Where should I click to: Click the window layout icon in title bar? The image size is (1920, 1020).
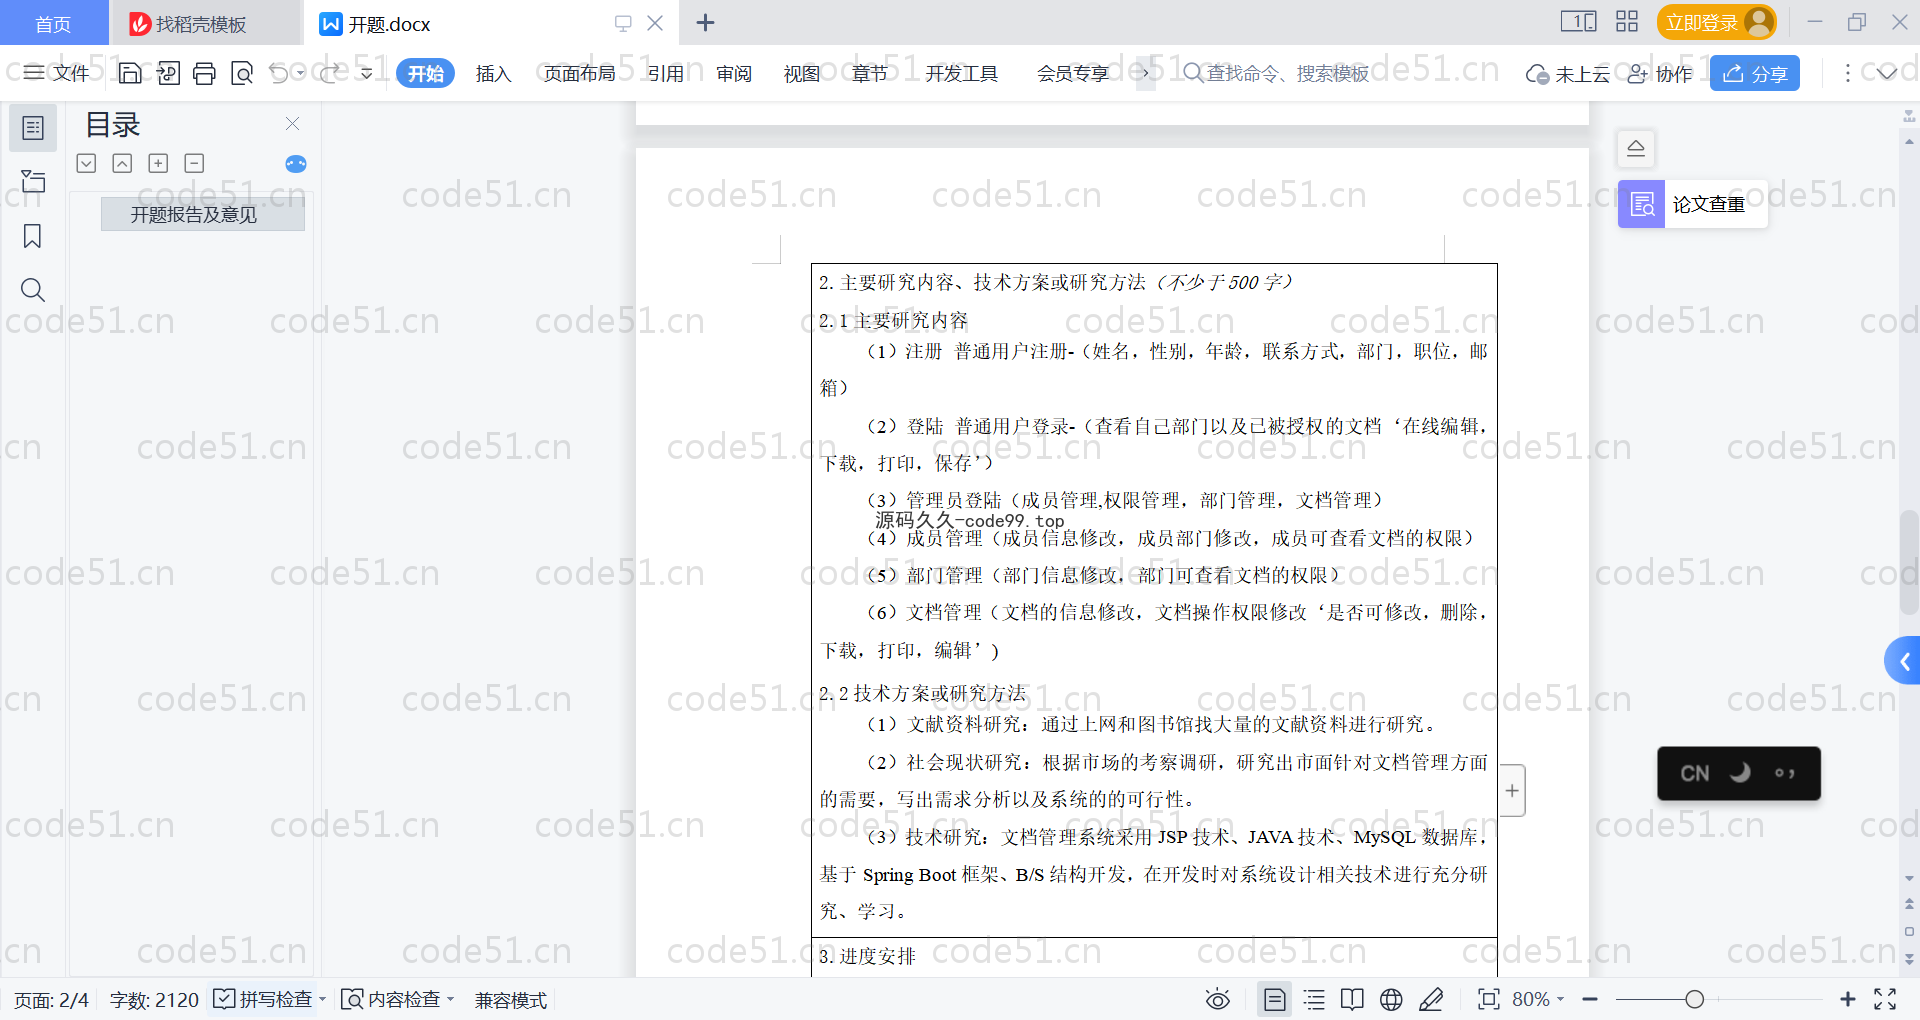1578,22
